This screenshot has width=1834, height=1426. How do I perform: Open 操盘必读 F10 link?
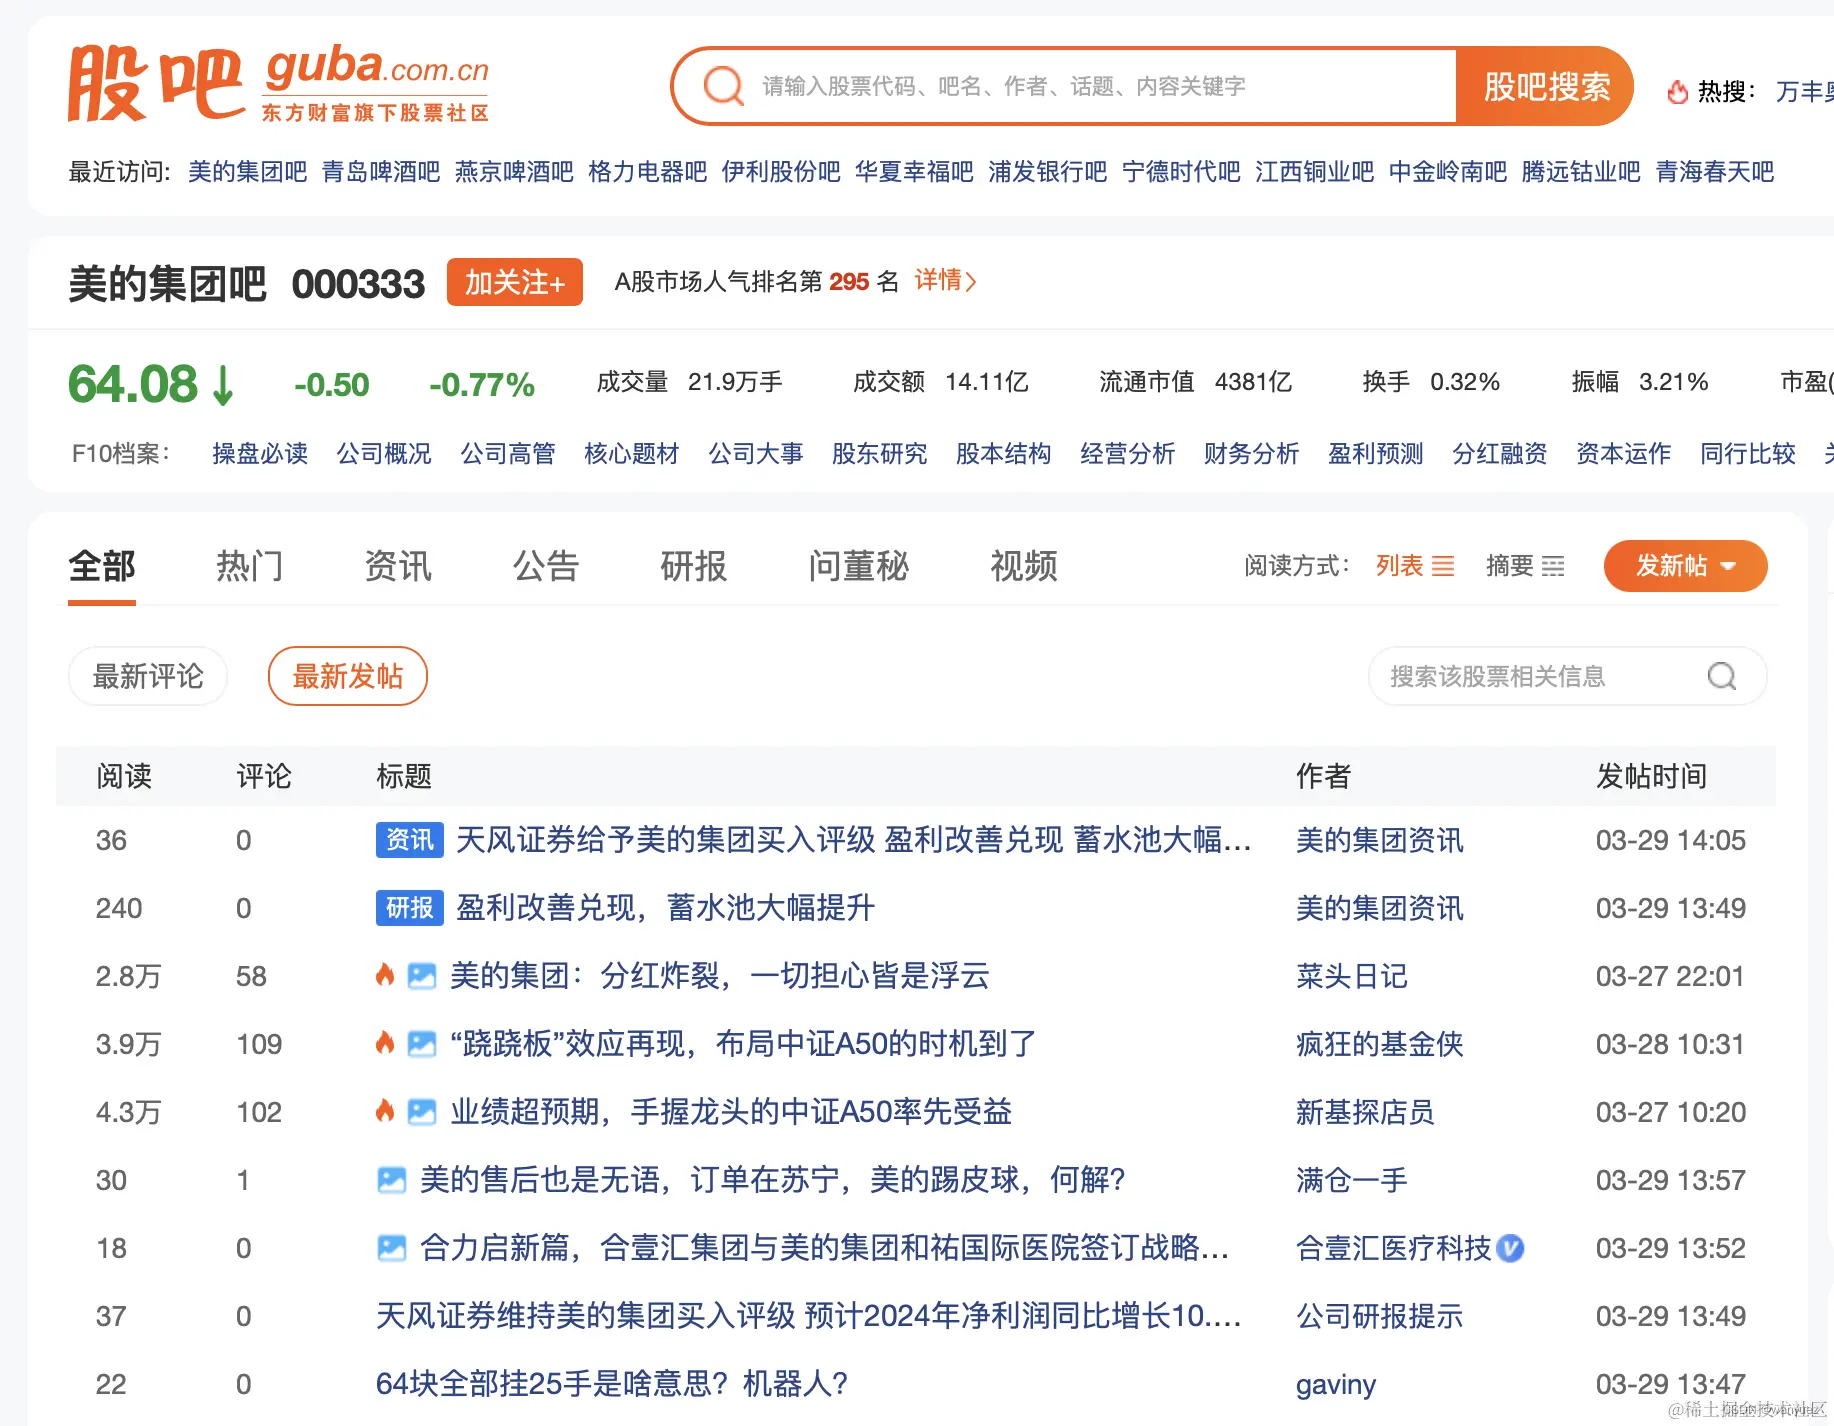click(260, 454)
